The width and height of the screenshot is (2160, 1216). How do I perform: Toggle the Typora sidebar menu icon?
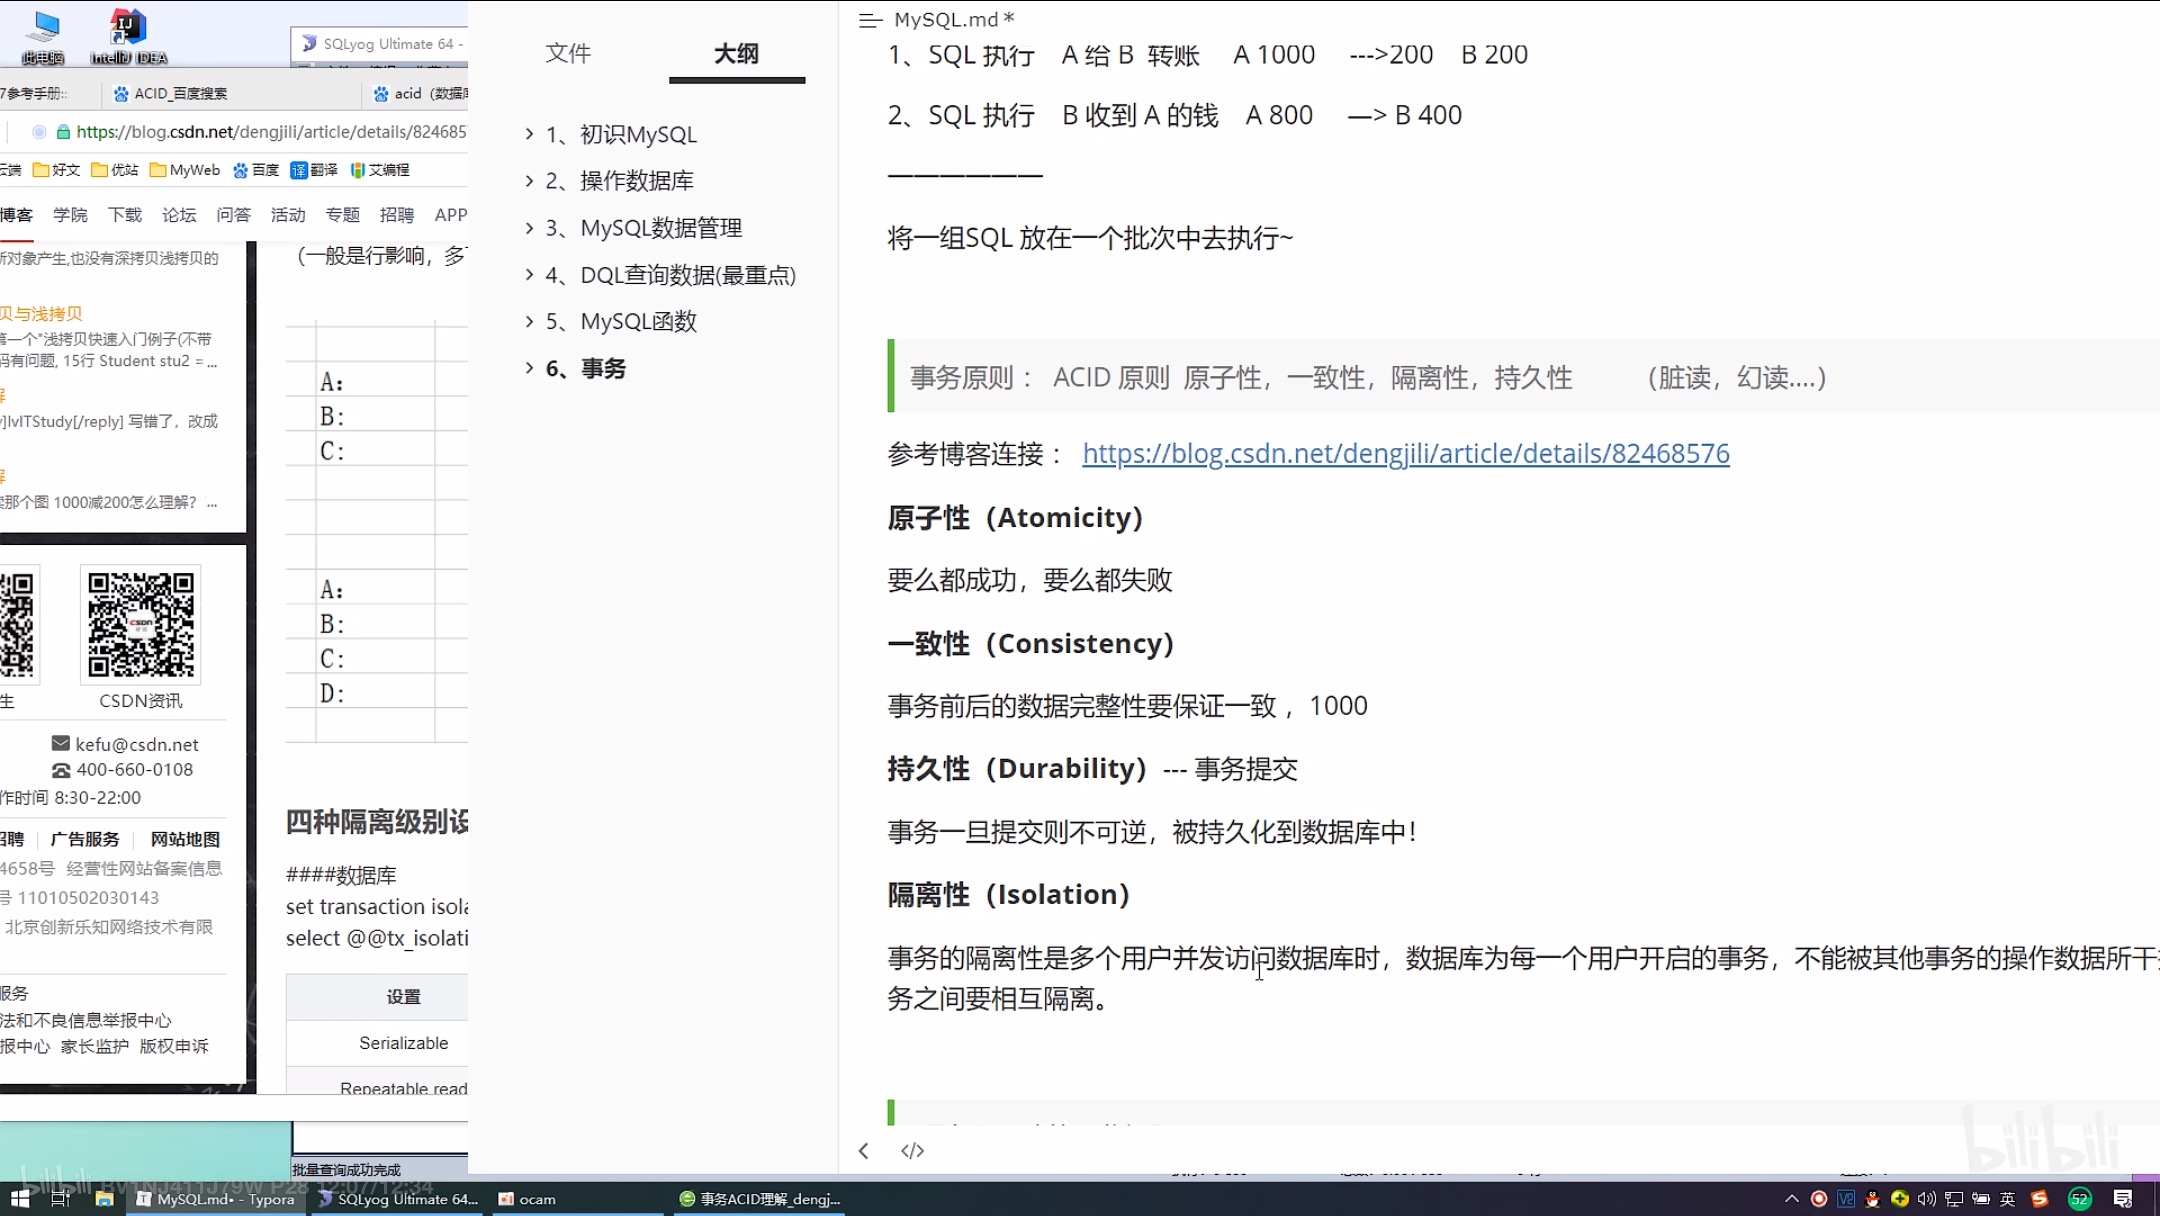pos(870,20)
